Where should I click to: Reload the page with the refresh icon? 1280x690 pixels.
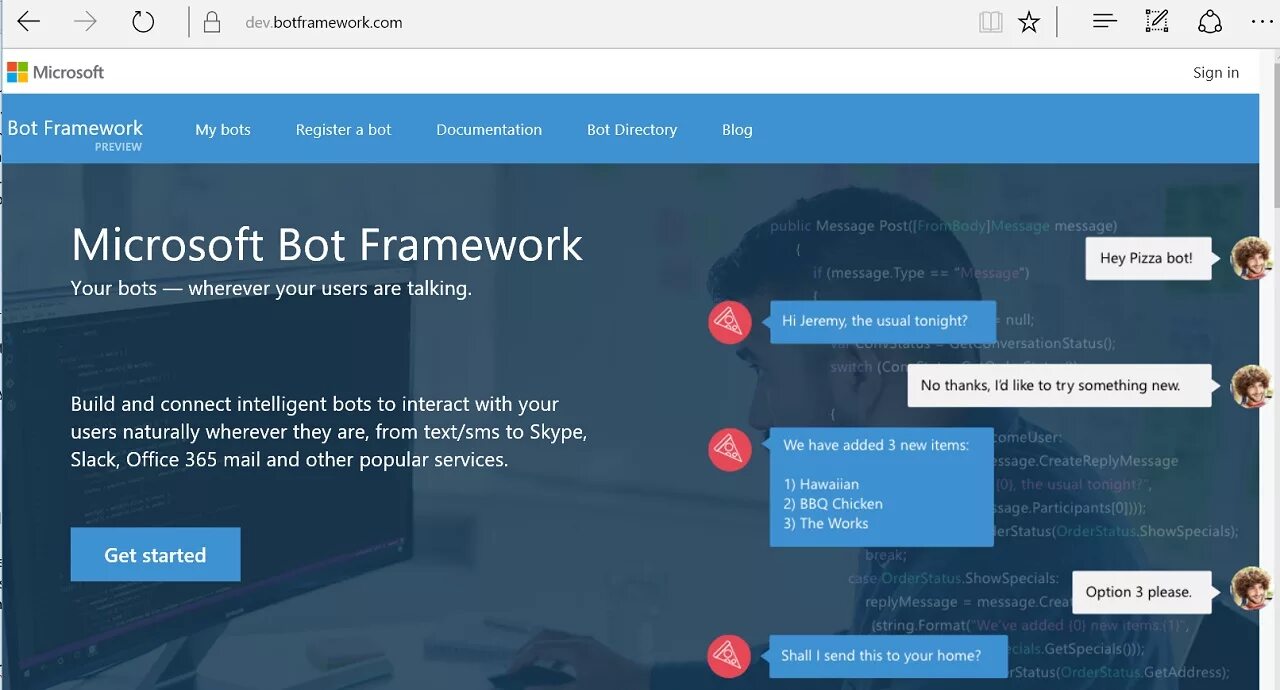[143, 22]
